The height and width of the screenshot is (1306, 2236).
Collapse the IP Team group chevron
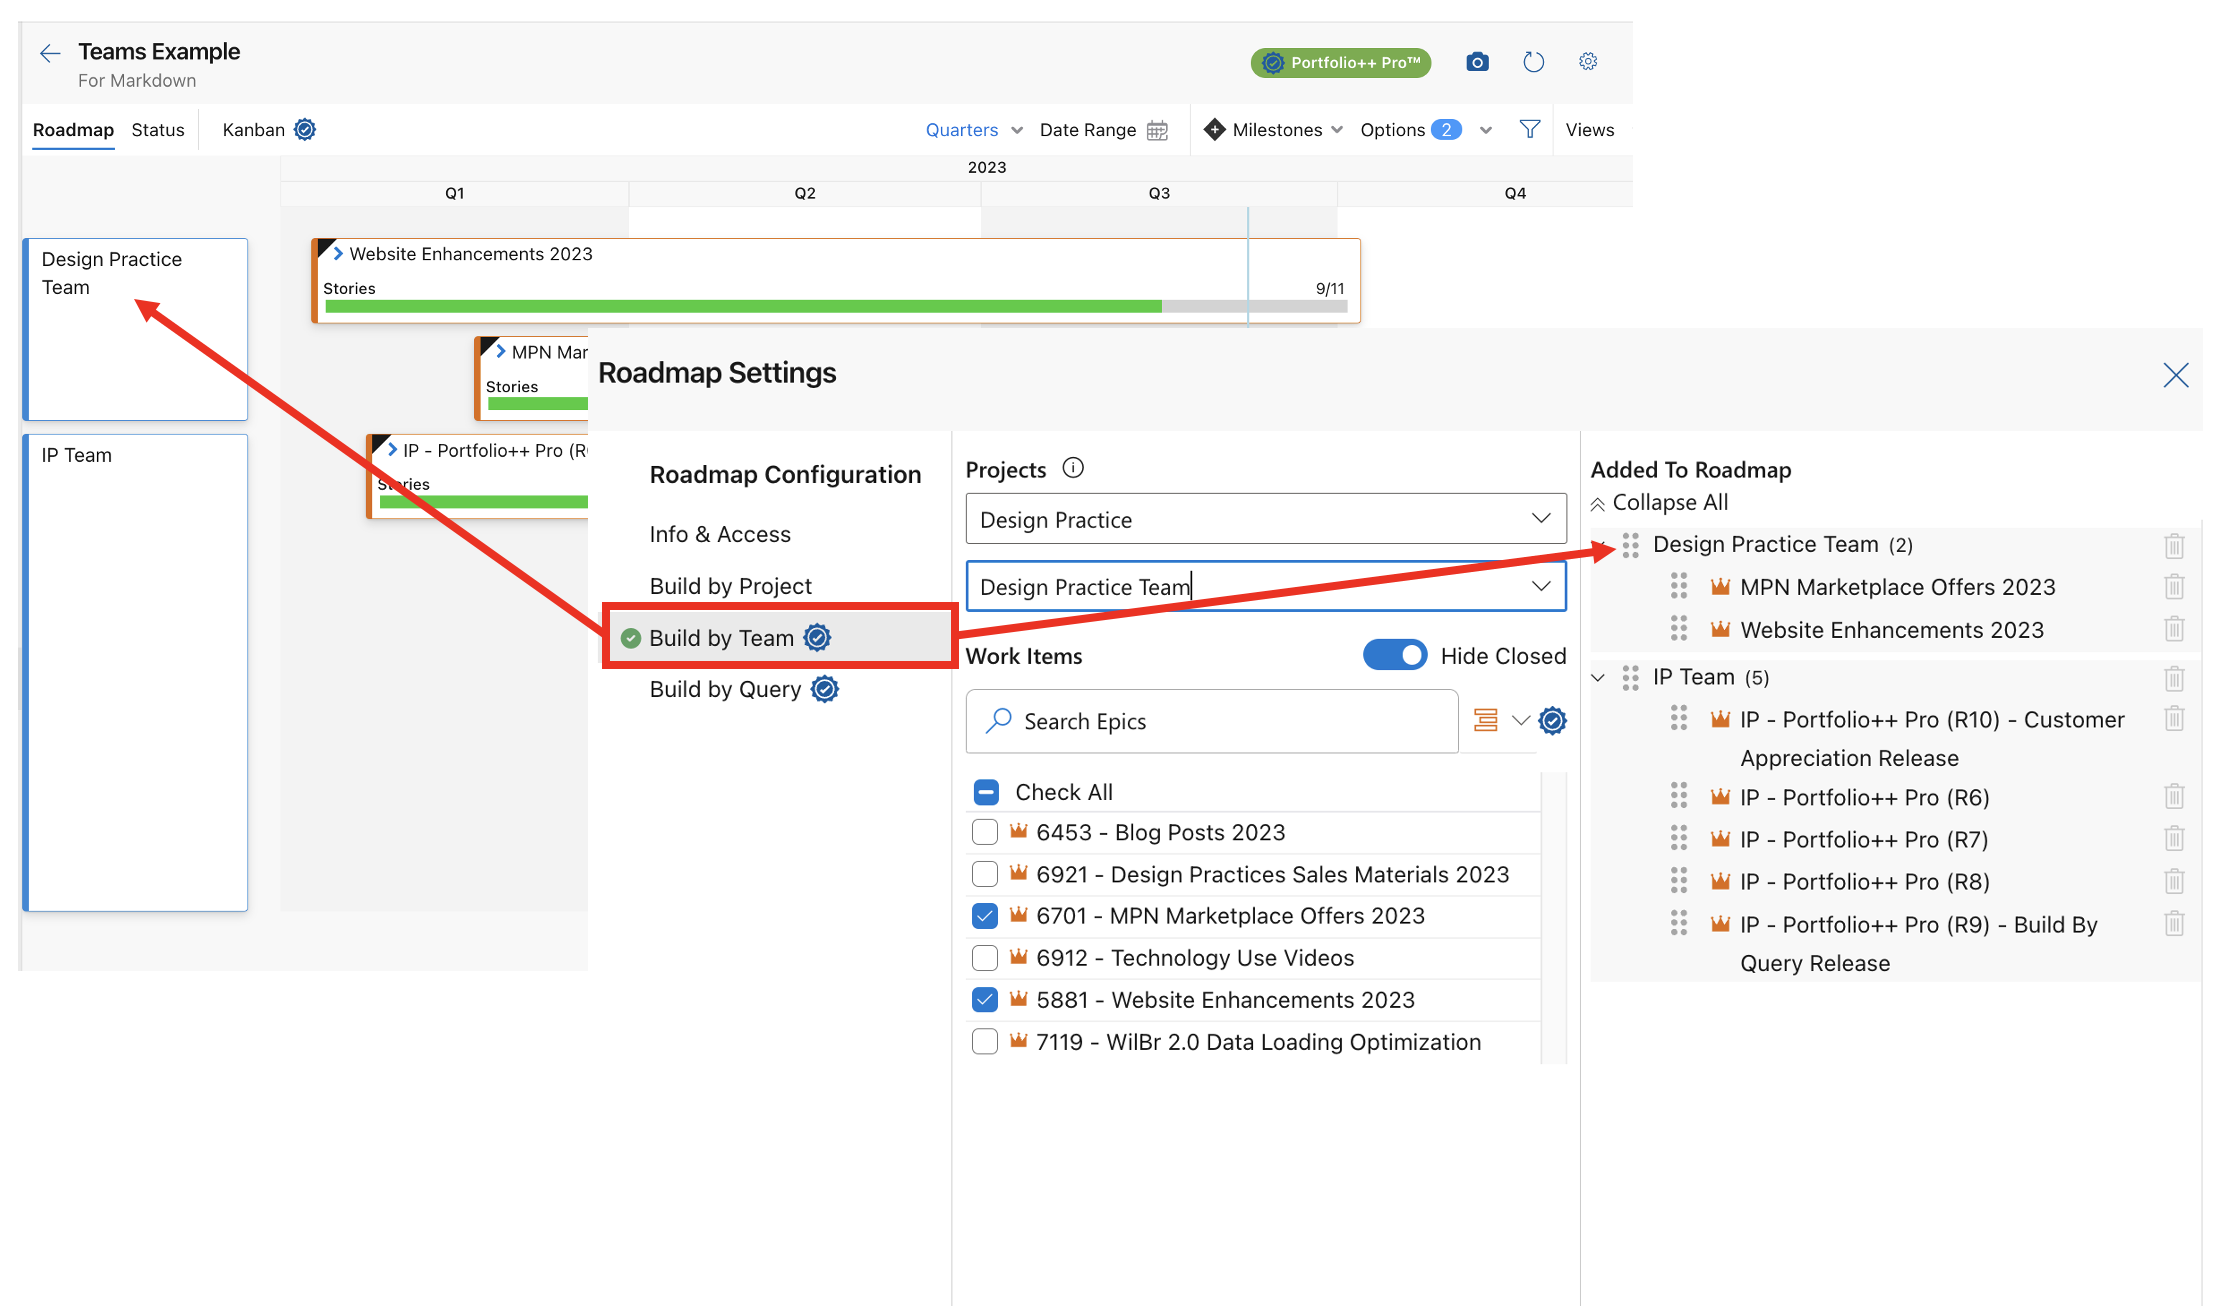point(1598,678)
